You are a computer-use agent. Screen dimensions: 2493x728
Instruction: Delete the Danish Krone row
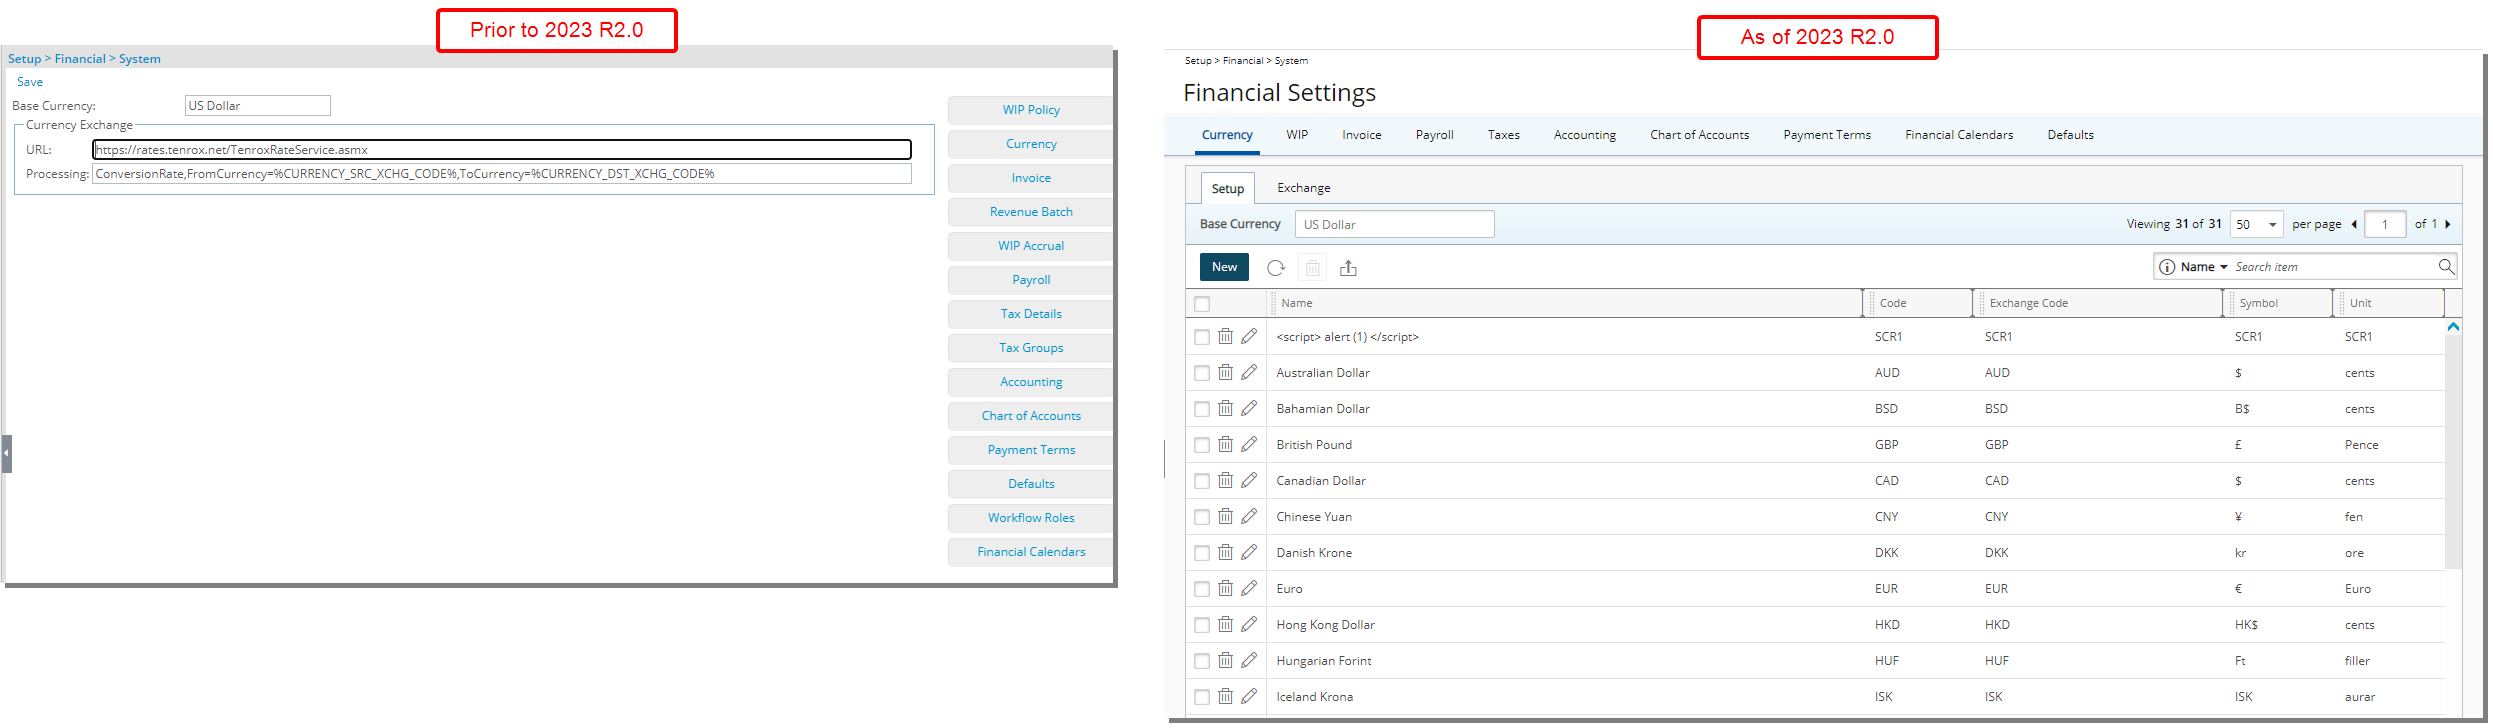click(1225, 552)
